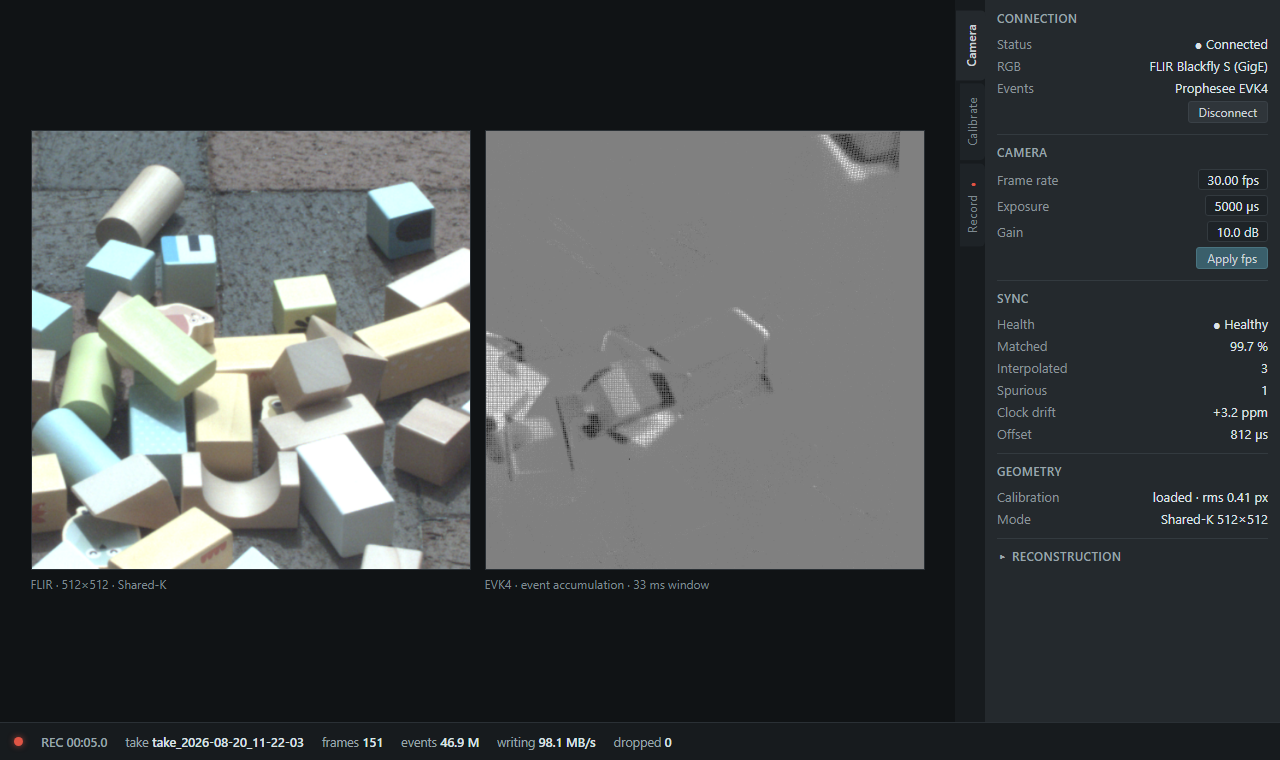The image size is (1280, 760).
Task: Click the dropped 0 counter
Action: [x=642, y=743]
